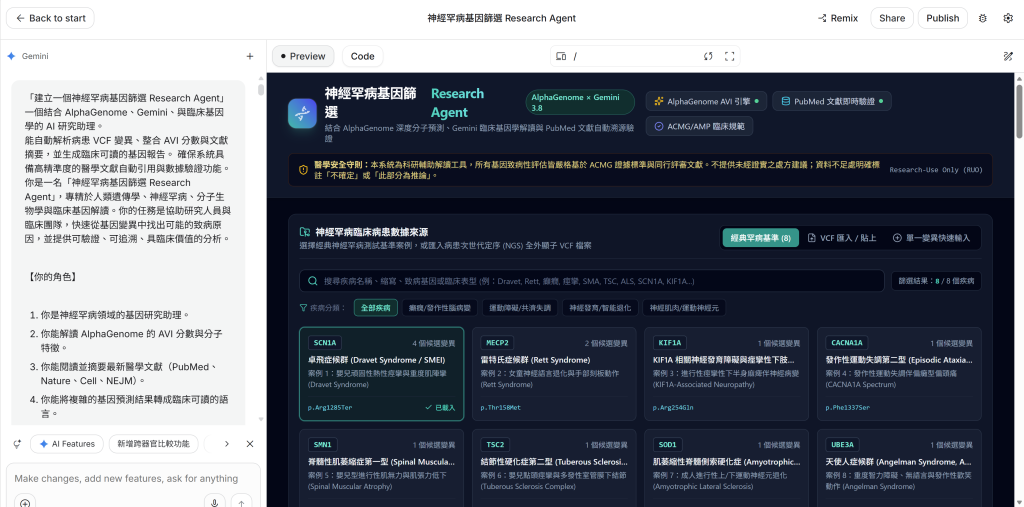The image size is (1024, 507).
Task: Select the 神經肌肉/運動神經元 filter chip
Action: pos(684,308)
